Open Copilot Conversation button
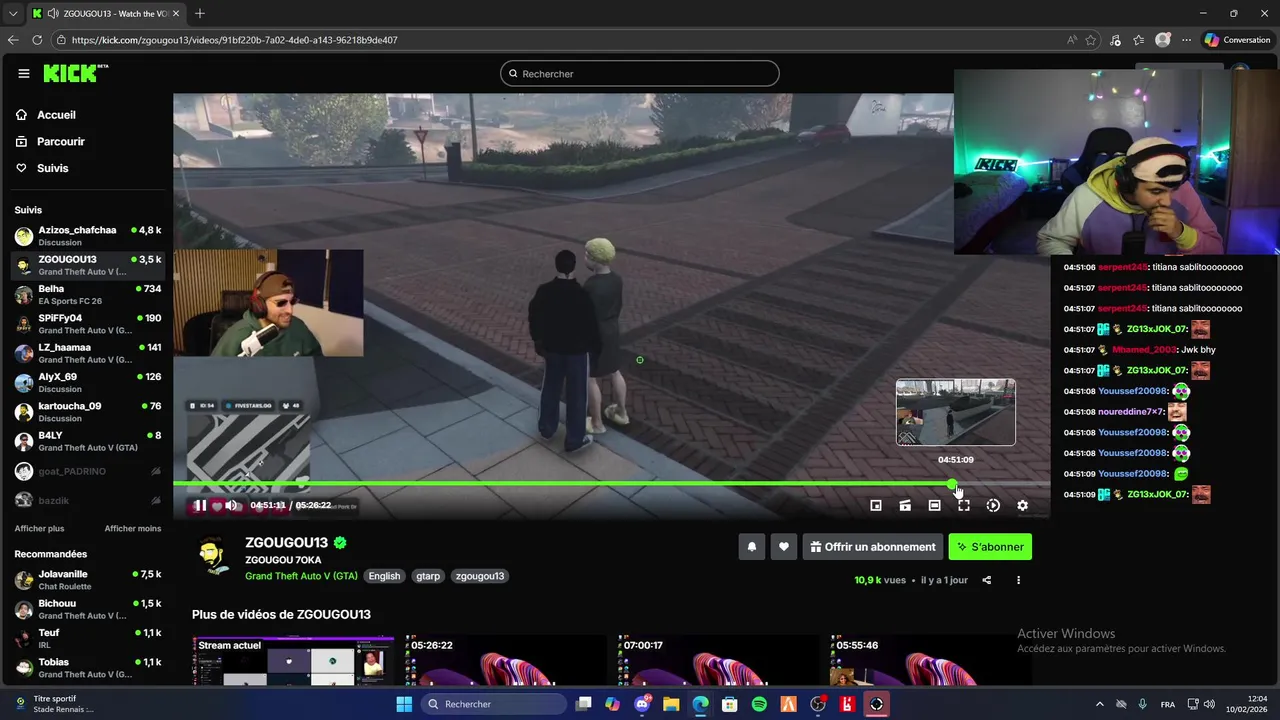Viewport: 1280px width, 720px height. click(1238, 40)
